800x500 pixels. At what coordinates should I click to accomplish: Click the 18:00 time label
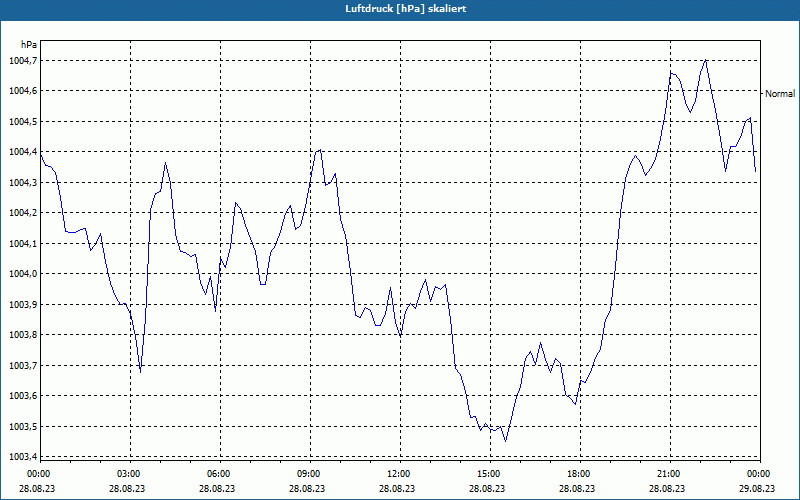[x=580, y=474]
